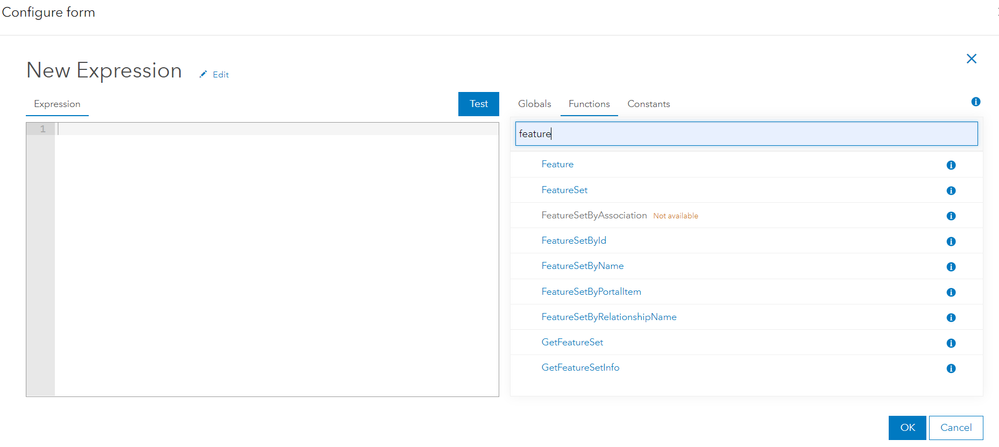This screenshot has width=999, height=447.
Task: Open info for FeatureSetByRelationshipName
Action: click(x=951, y=318)
